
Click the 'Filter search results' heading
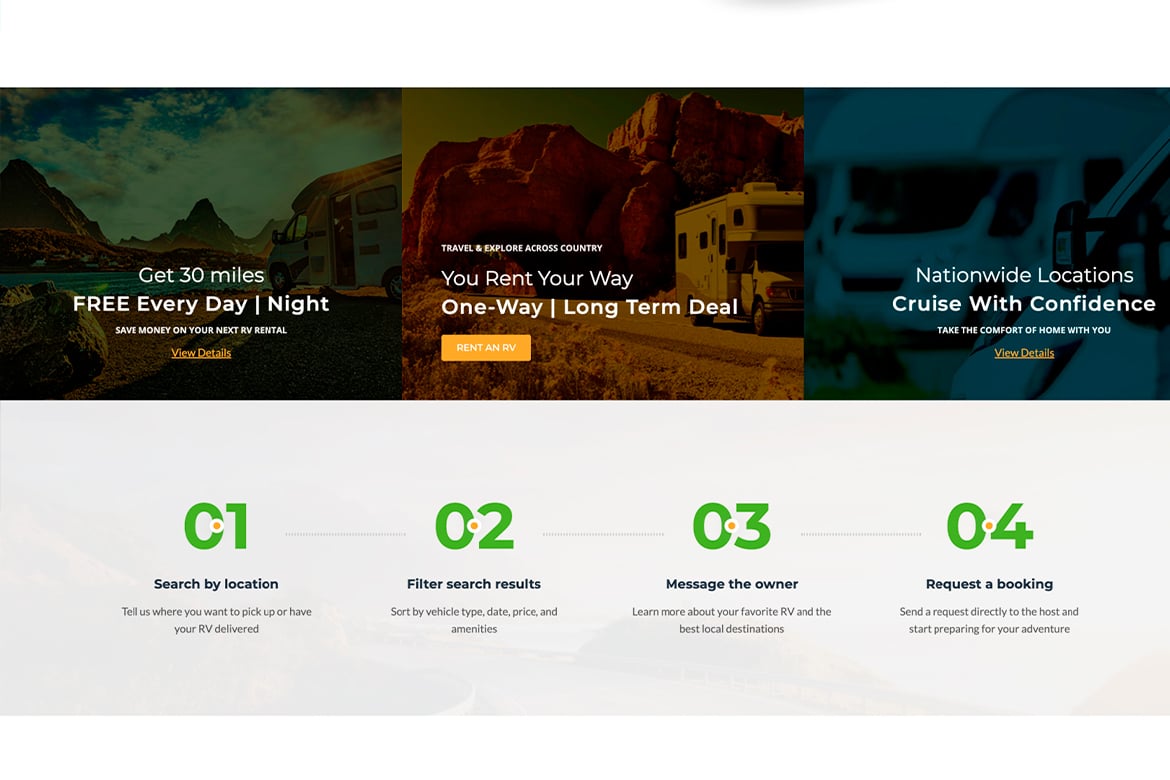pos(474,584)
